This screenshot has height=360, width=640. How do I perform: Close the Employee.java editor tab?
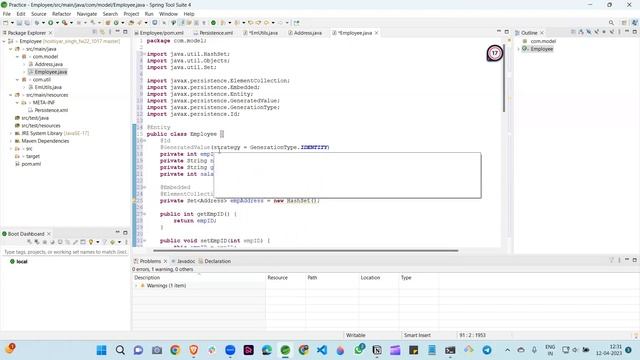click(x=376, y=33)
